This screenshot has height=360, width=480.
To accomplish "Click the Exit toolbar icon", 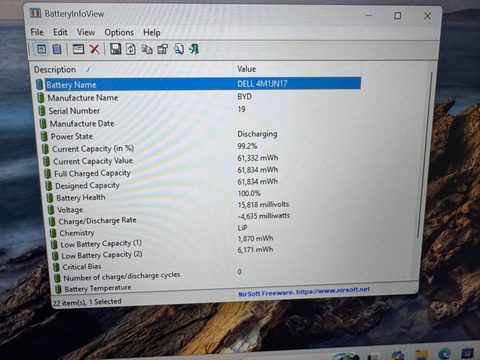I will [x=194, y=49].
